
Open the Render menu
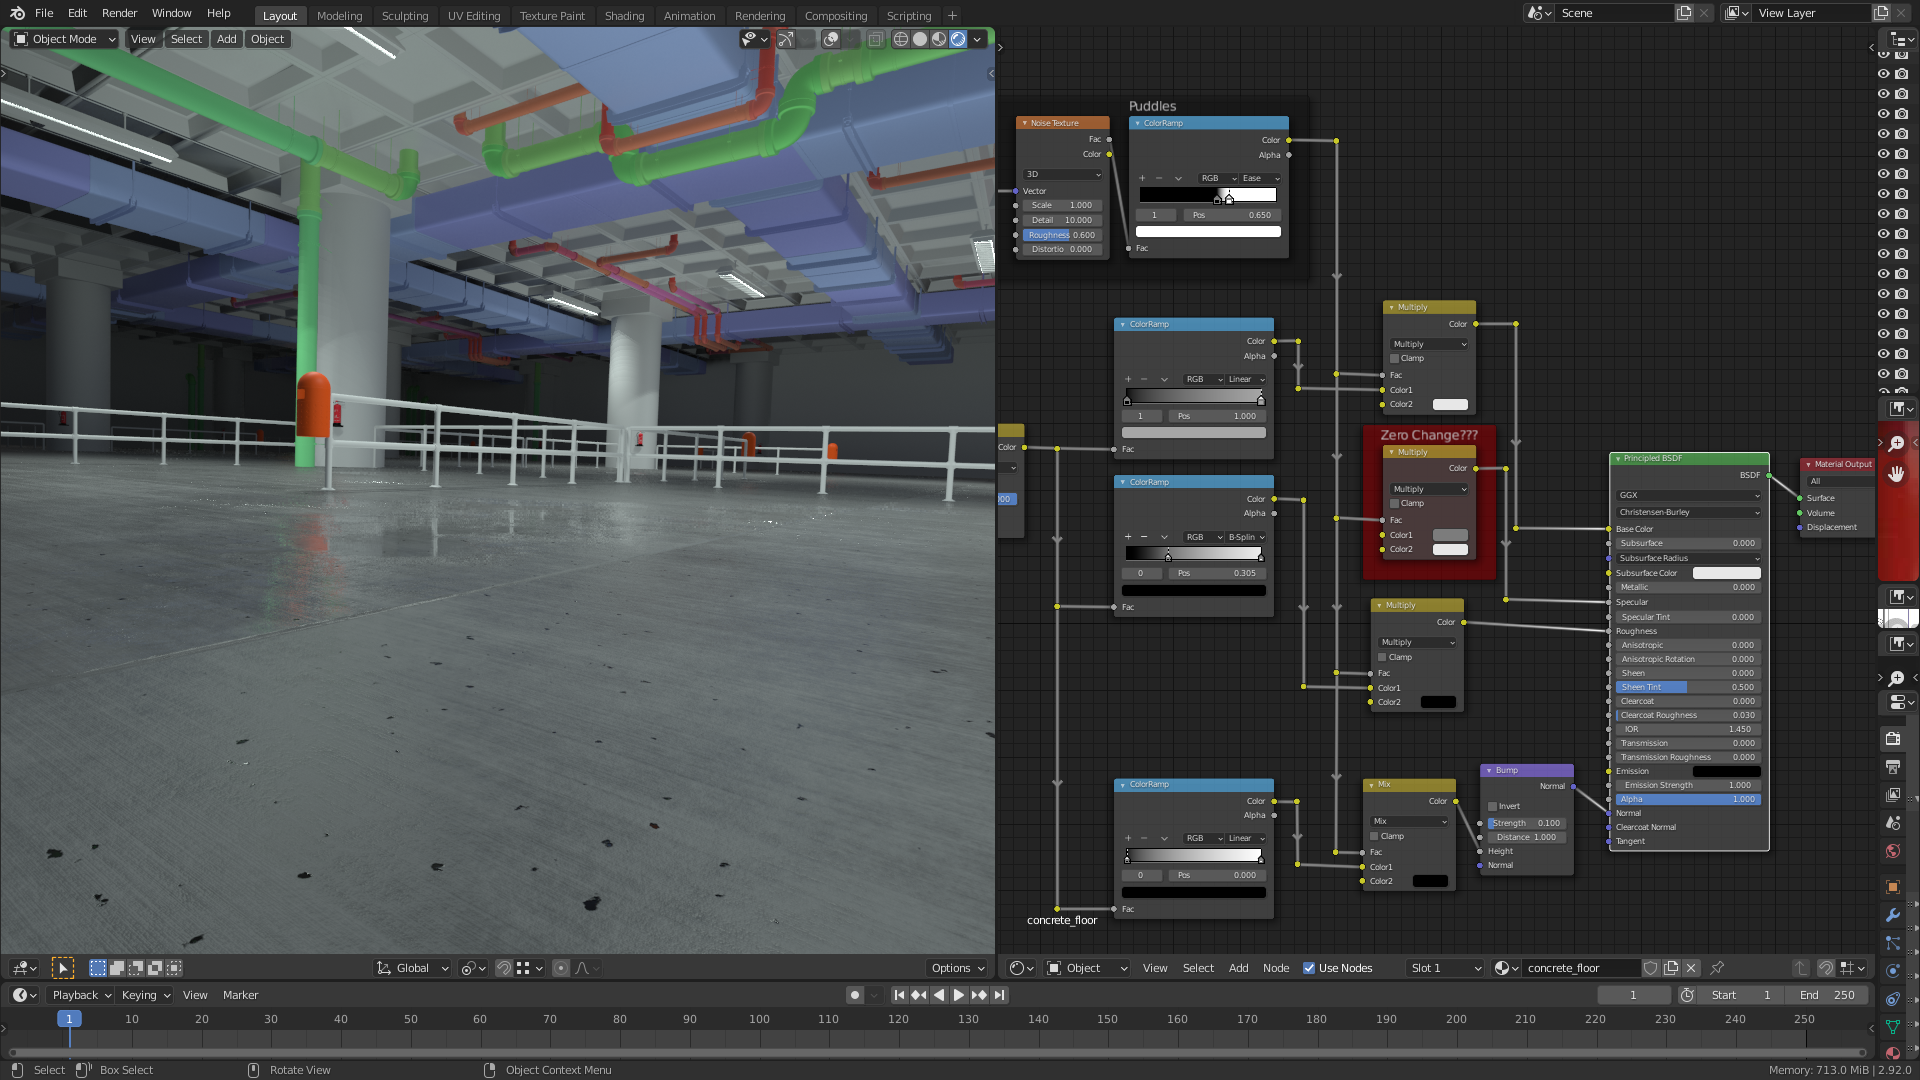pyautogui.click(x=119, y=13)
